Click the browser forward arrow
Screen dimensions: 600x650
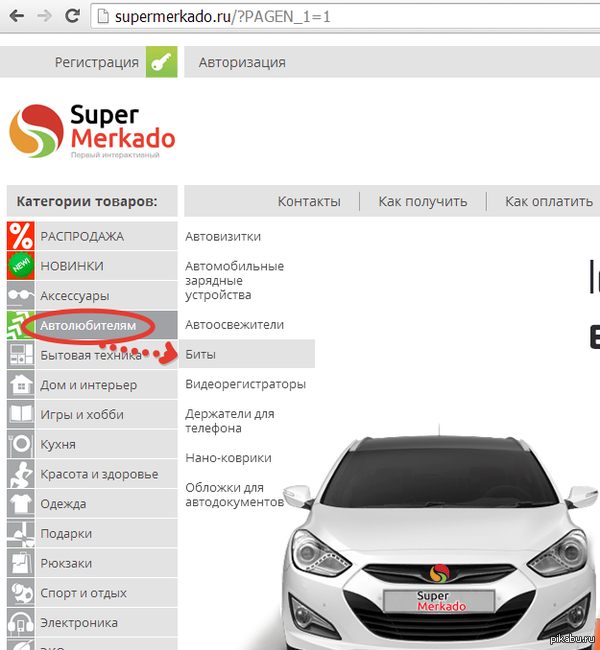43,16
